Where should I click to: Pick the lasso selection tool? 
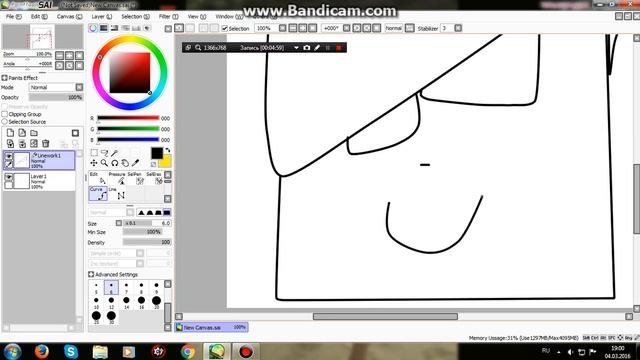[104, 153]
